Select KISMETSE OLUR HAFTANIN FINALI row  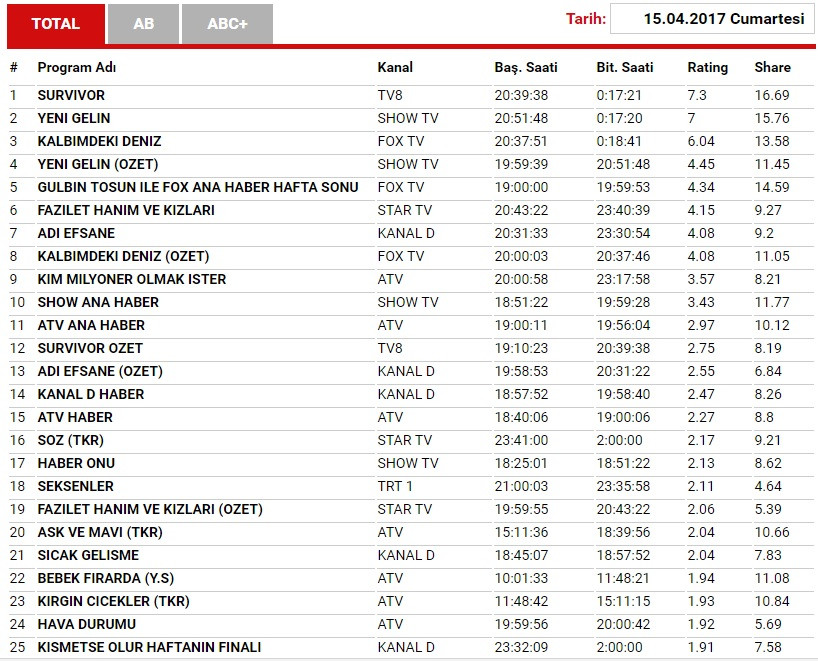(149, 648)
